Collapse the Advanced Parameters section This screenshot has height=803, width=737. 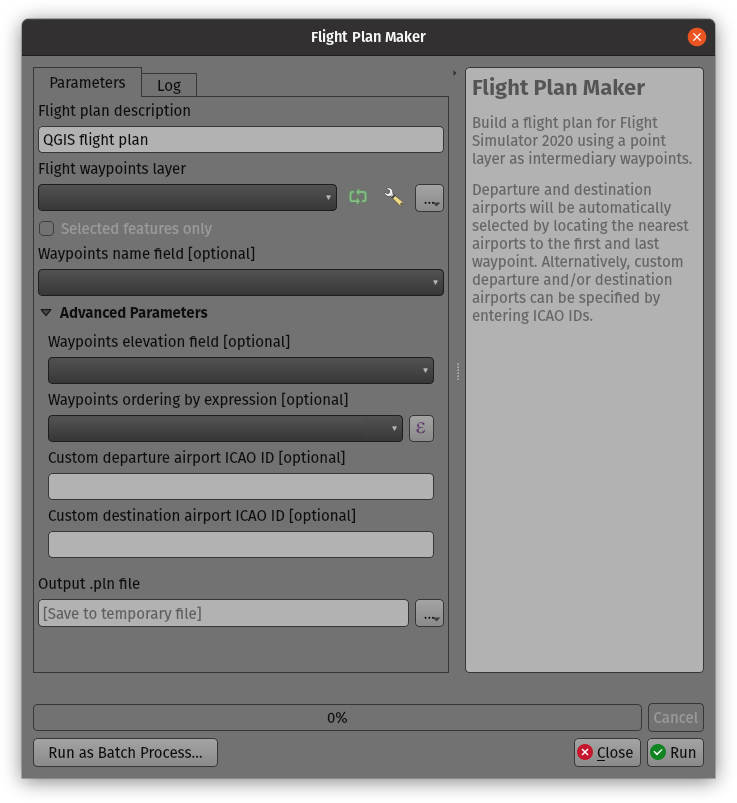(46, 313)
